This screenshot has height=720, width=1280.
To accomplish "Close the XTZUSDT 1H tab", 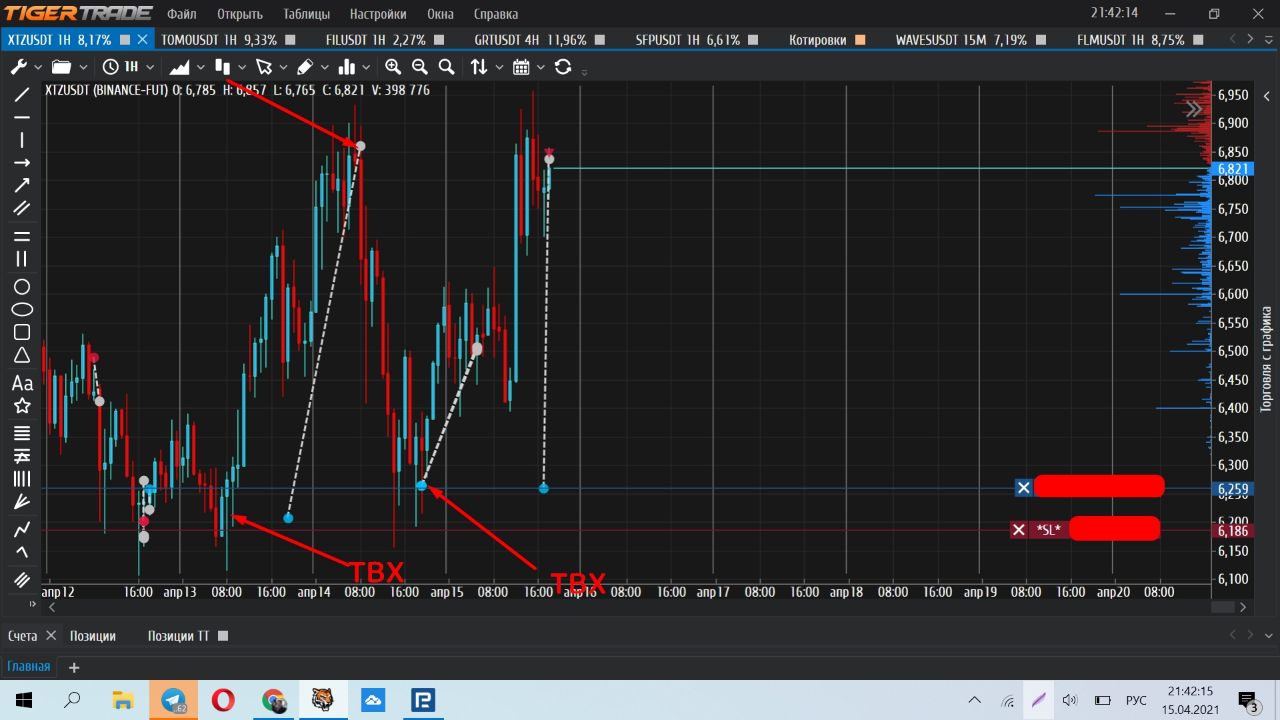I will 142,40.
